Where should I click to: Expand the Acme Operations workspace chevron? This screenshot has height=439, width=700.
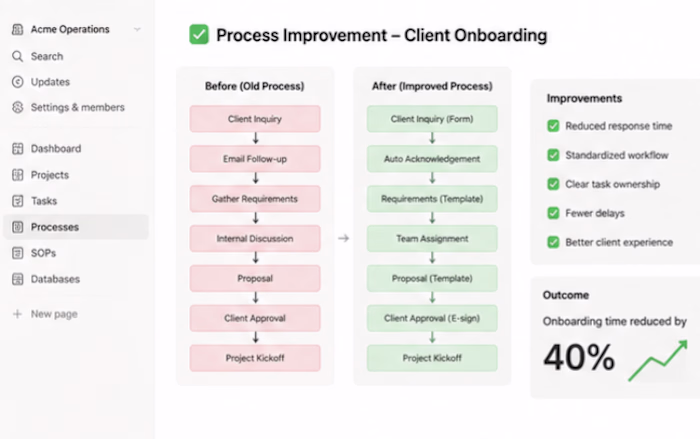coord(137,29)
